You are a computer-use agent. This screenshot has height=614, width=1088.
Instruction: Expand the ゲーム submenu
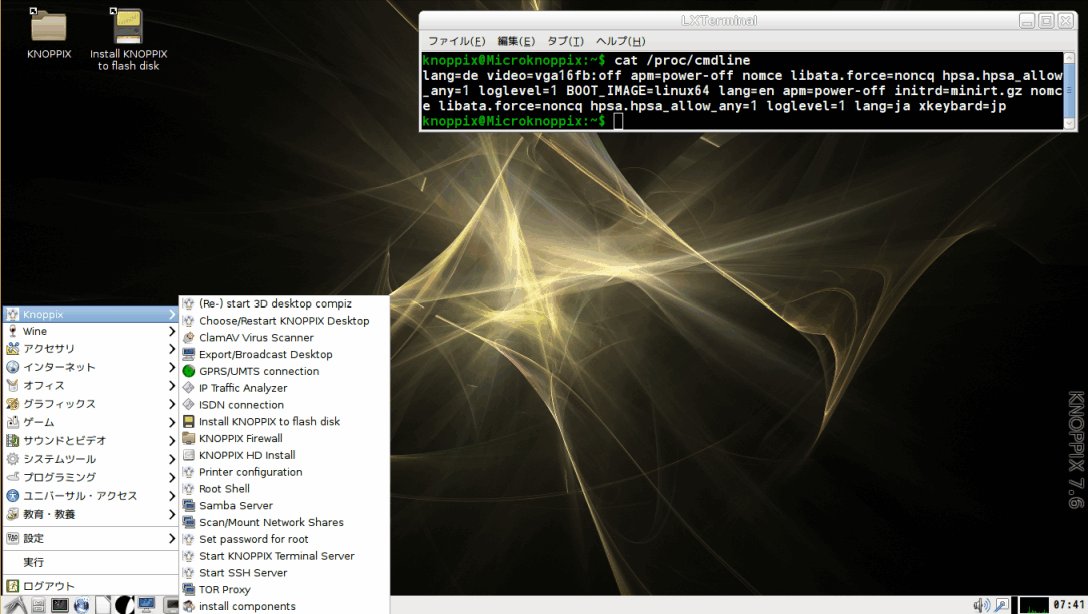pos(91,422)
